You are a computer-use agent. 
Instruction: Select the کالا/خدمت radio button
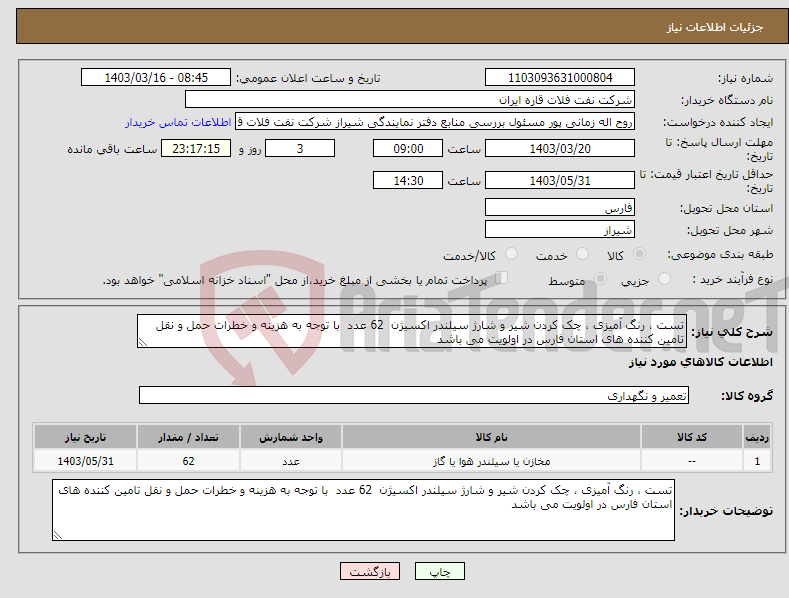point(511,254)
